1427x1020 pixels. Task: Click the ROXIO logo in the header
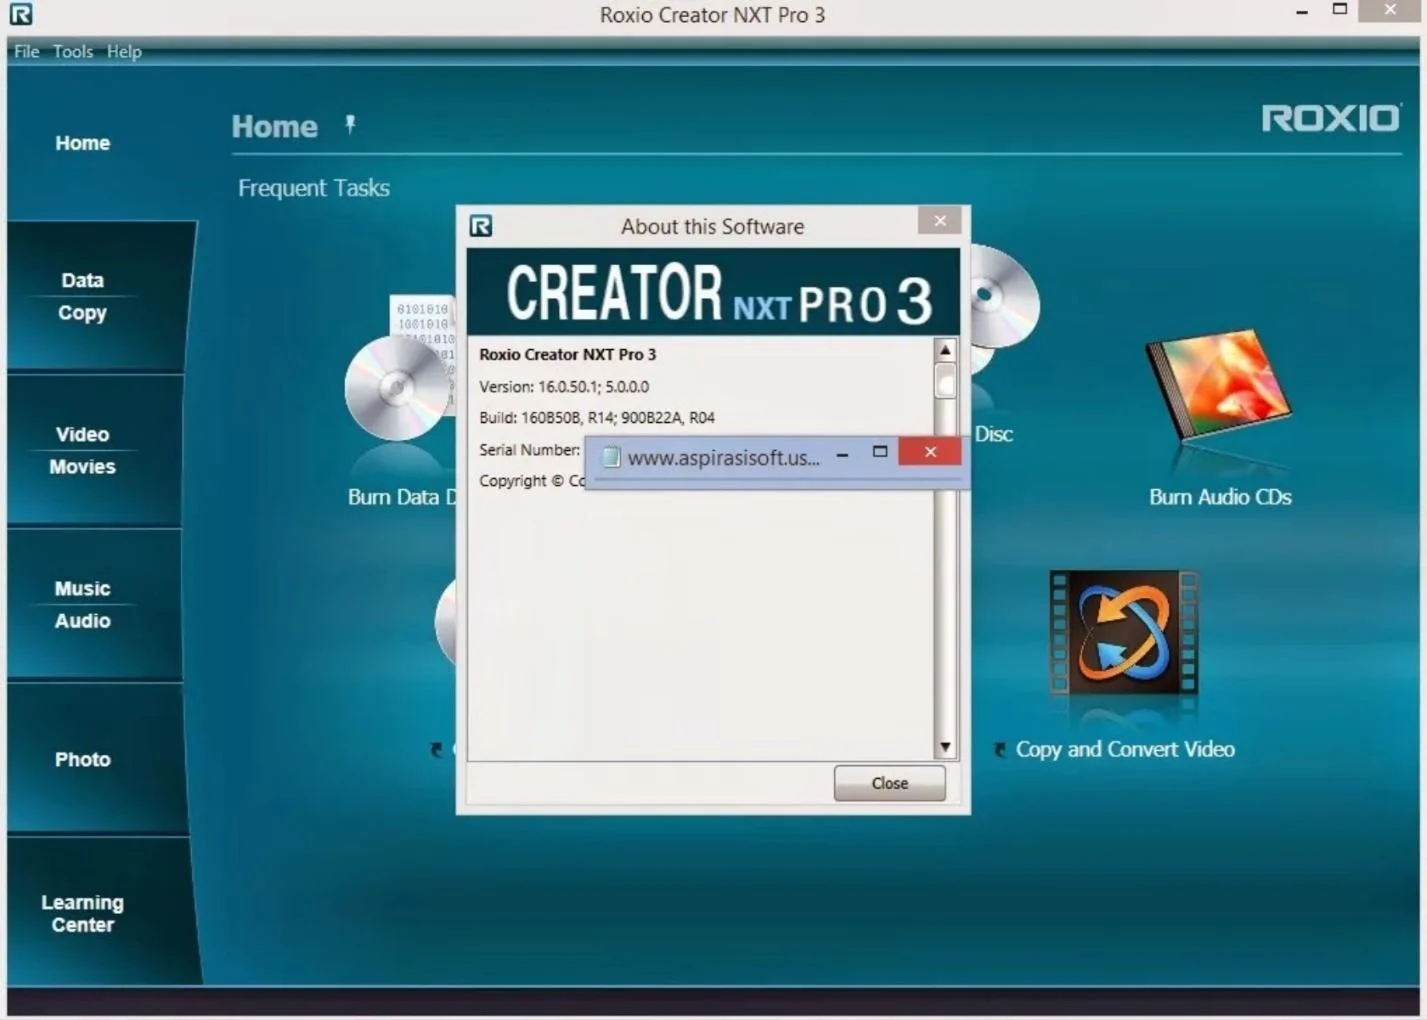[x=1331, y=118]
